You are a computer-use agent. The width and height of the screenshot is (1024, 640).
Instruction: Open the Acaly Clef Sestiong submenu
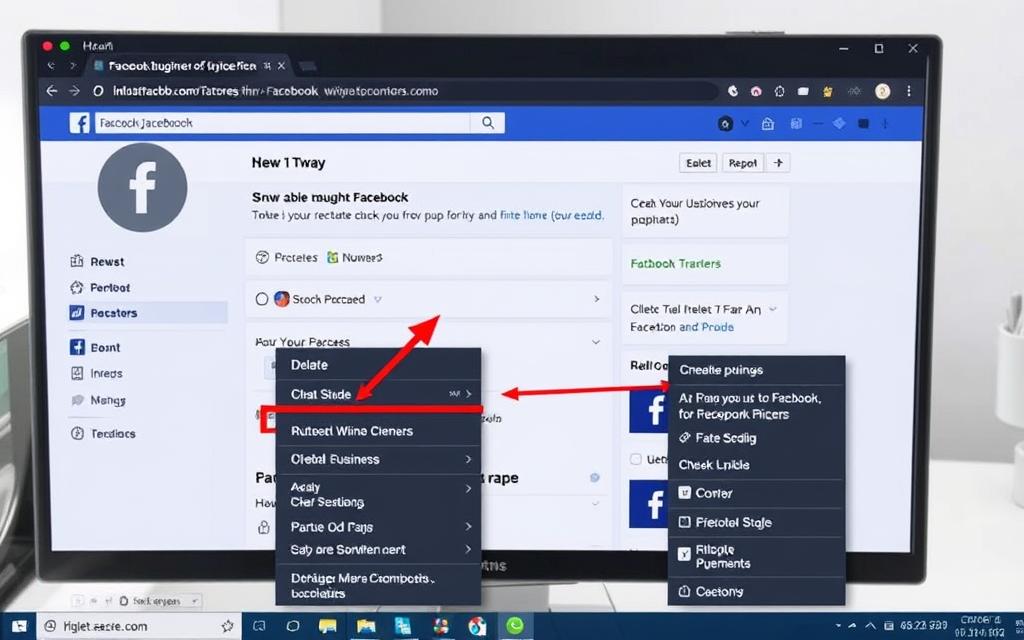378,494
